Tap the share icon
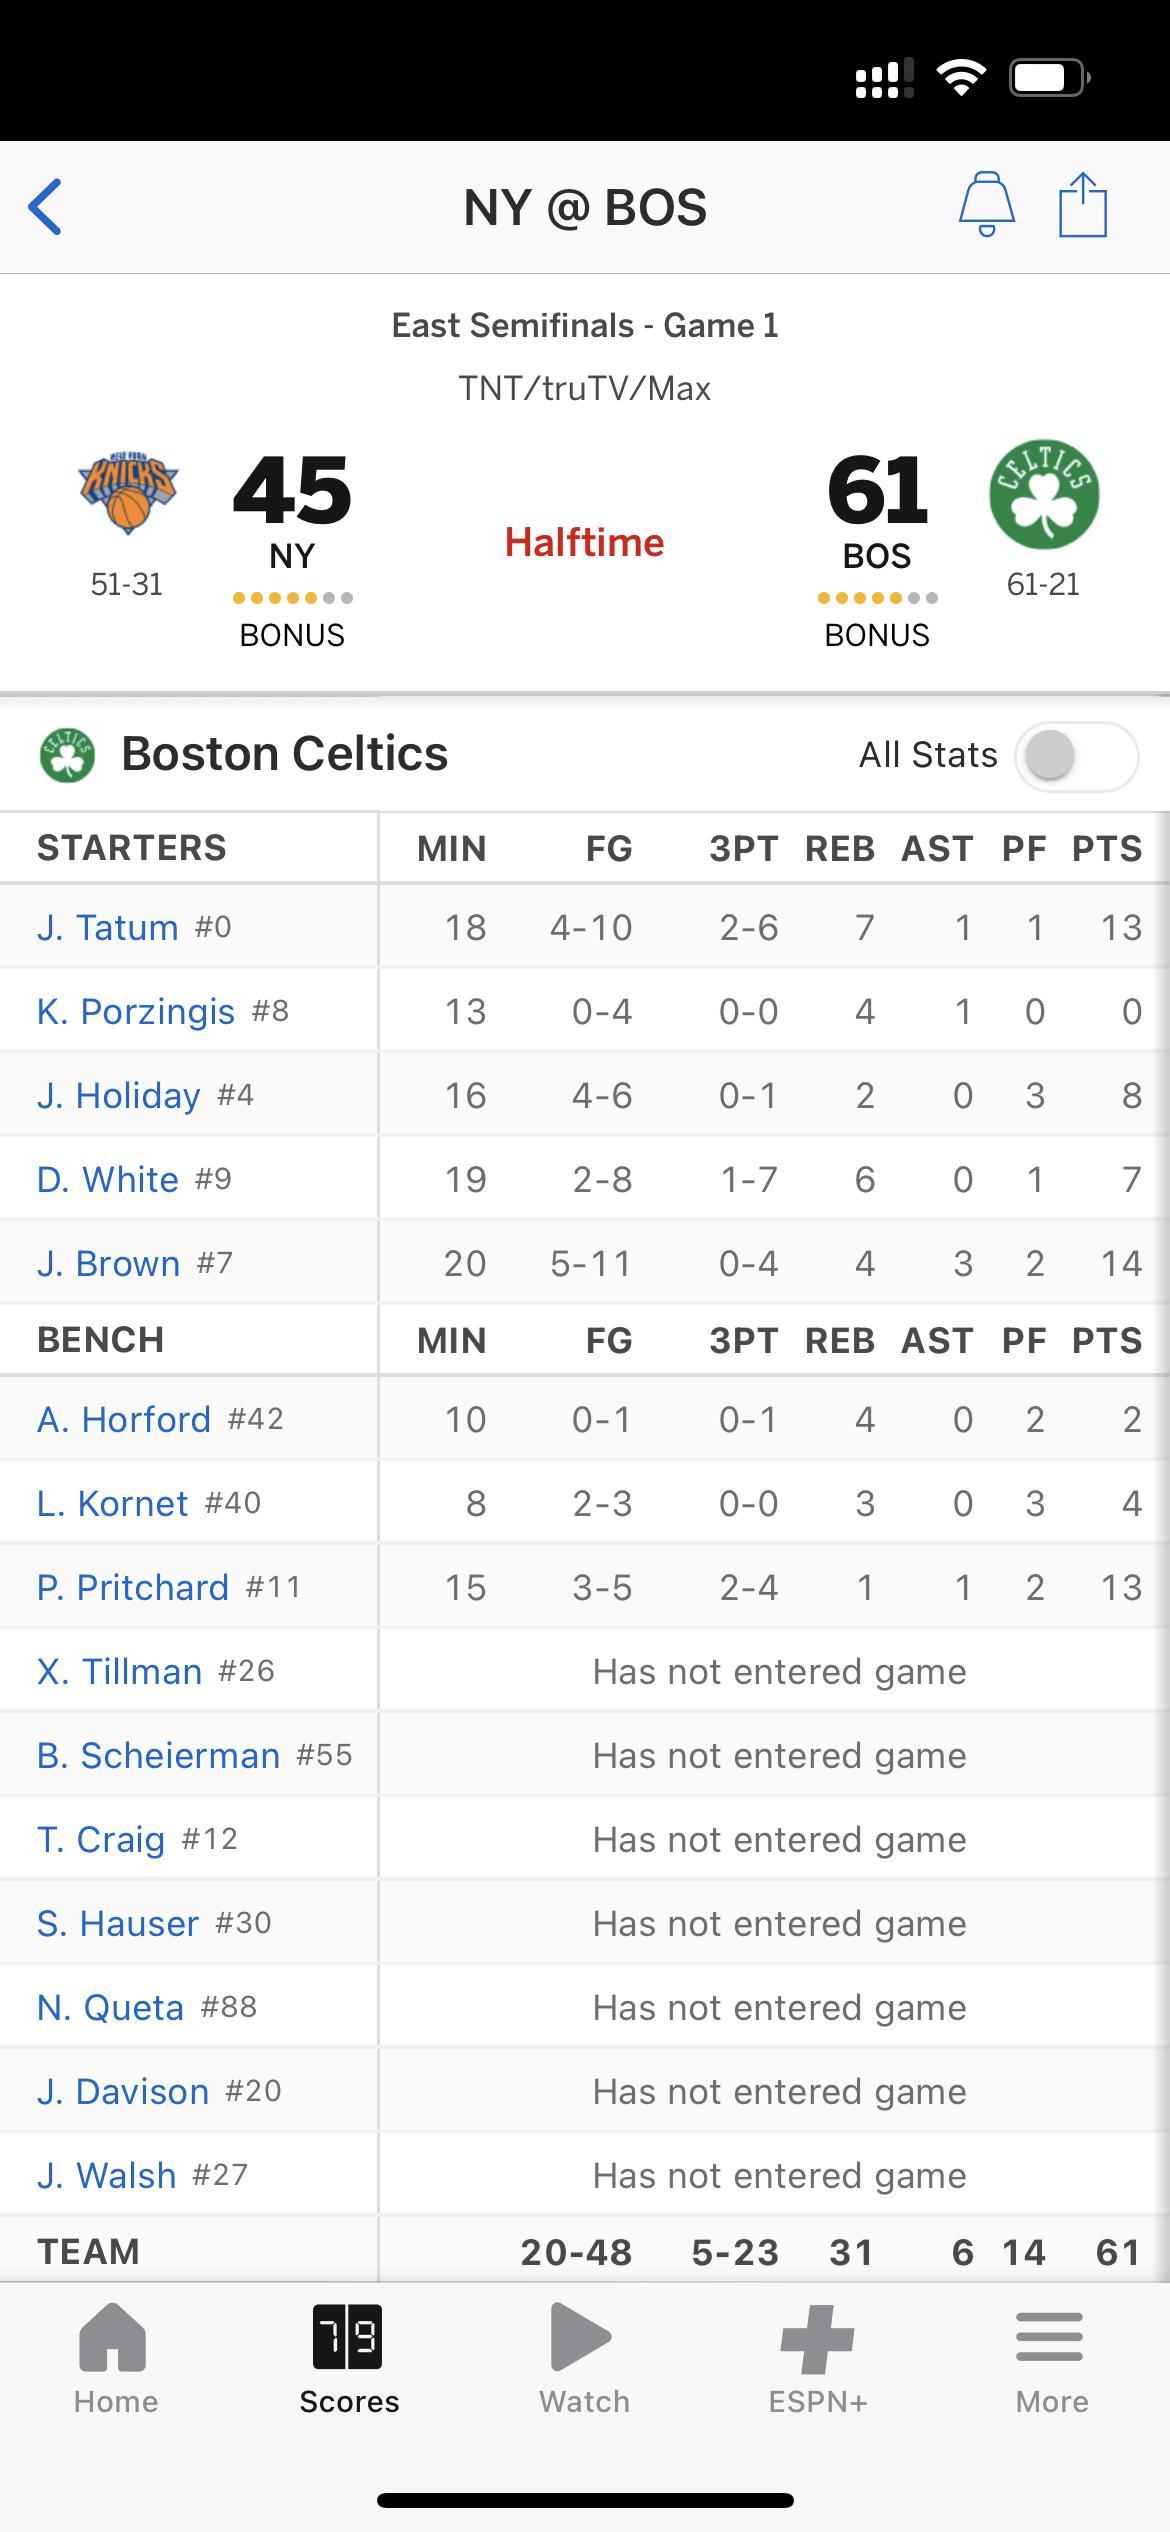The width and height of the screenshot is (1170, 2532). click(1083, 205)
